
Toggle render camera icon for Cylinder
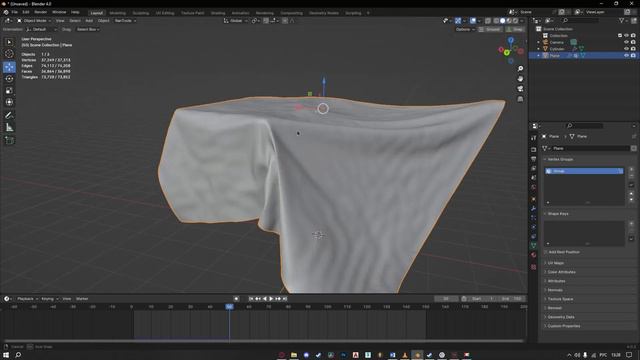[x=633, y=49]
